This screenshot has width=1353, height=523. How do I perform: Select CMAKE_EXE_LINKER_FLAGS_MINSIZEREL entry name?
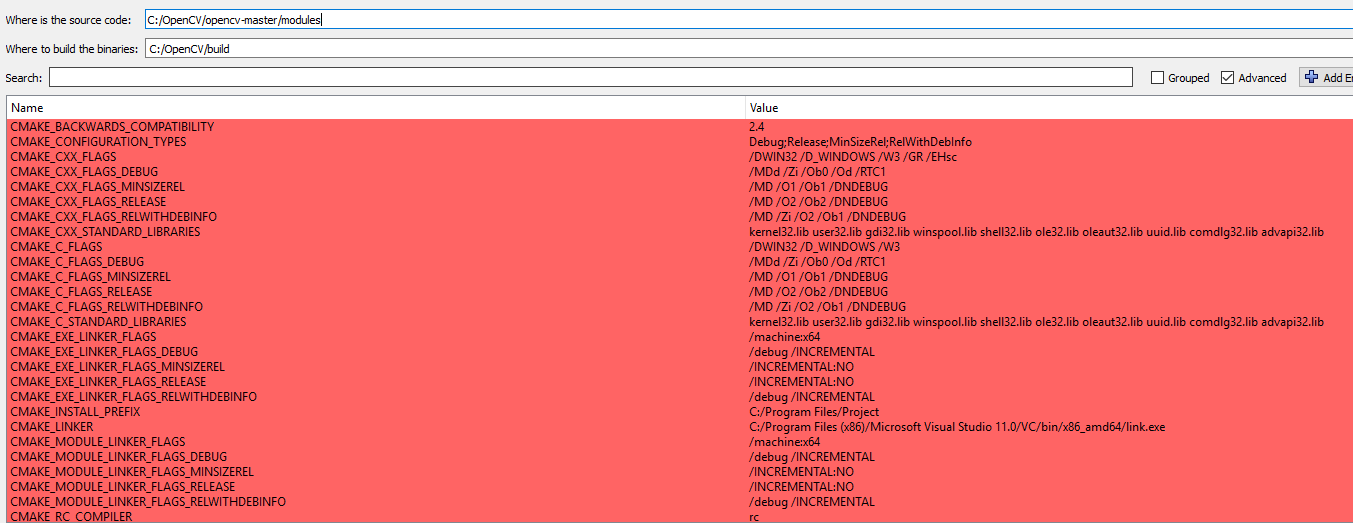117,367
